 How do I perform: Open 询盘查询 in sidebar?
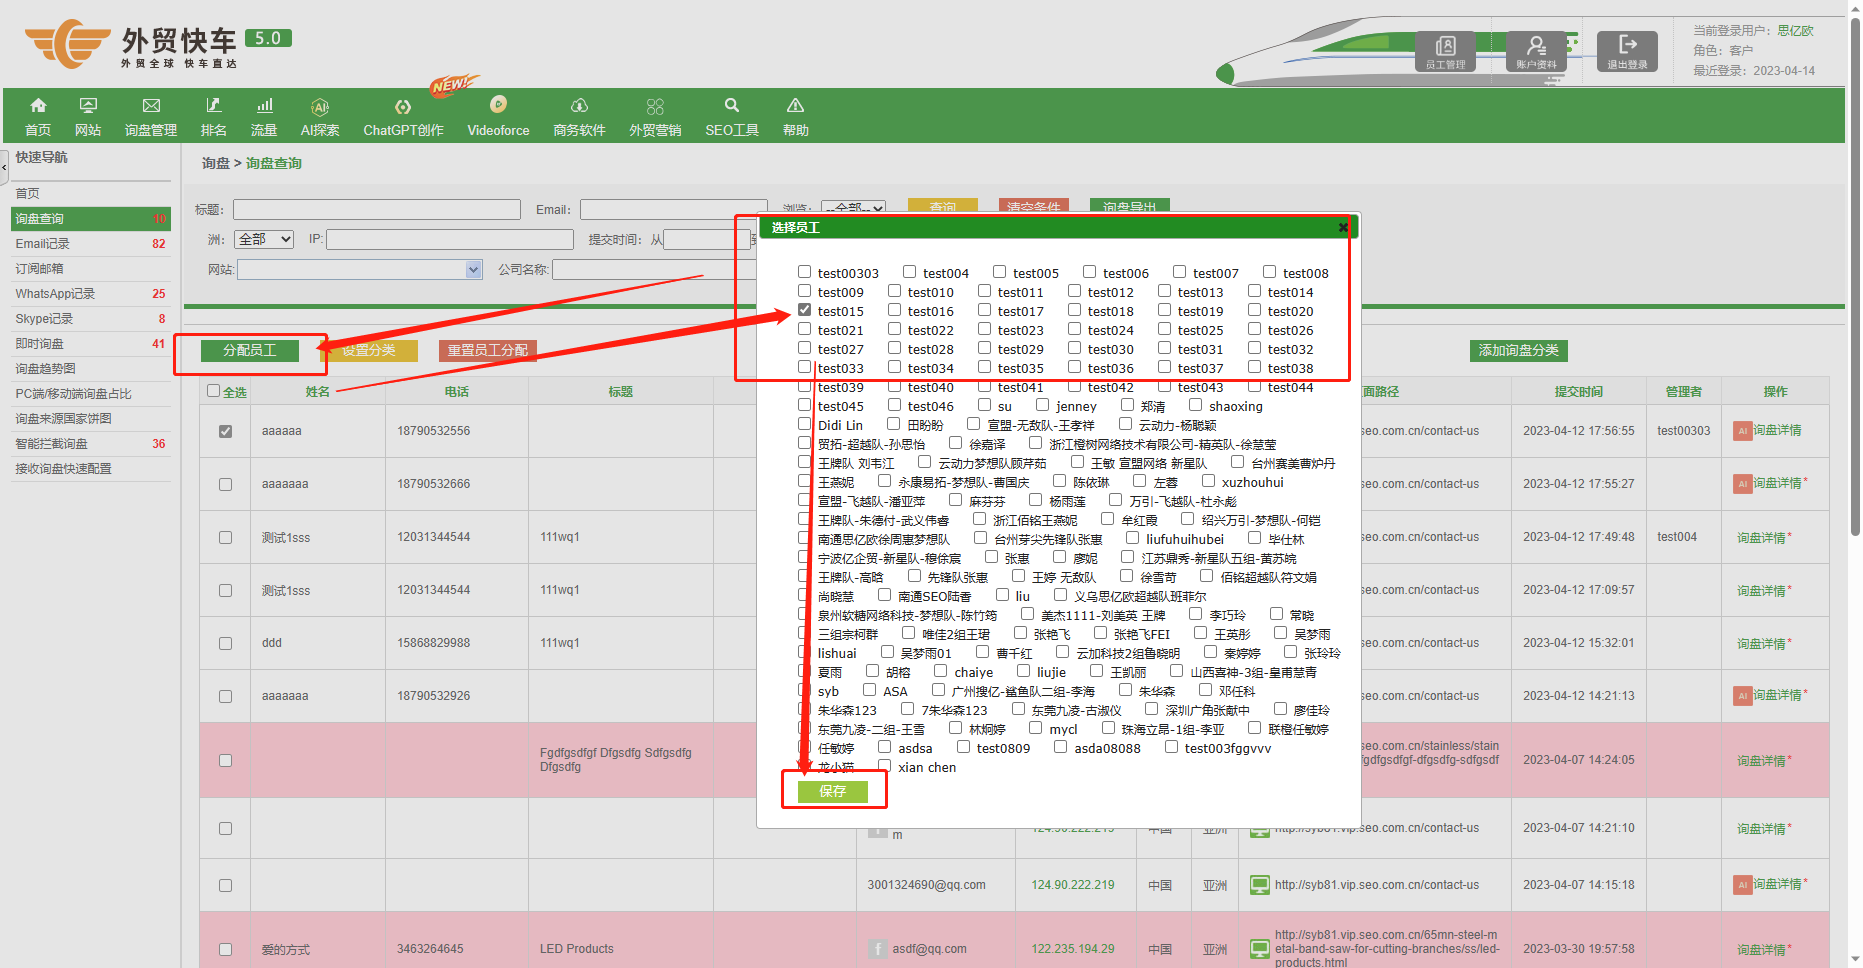click(91, 219)
